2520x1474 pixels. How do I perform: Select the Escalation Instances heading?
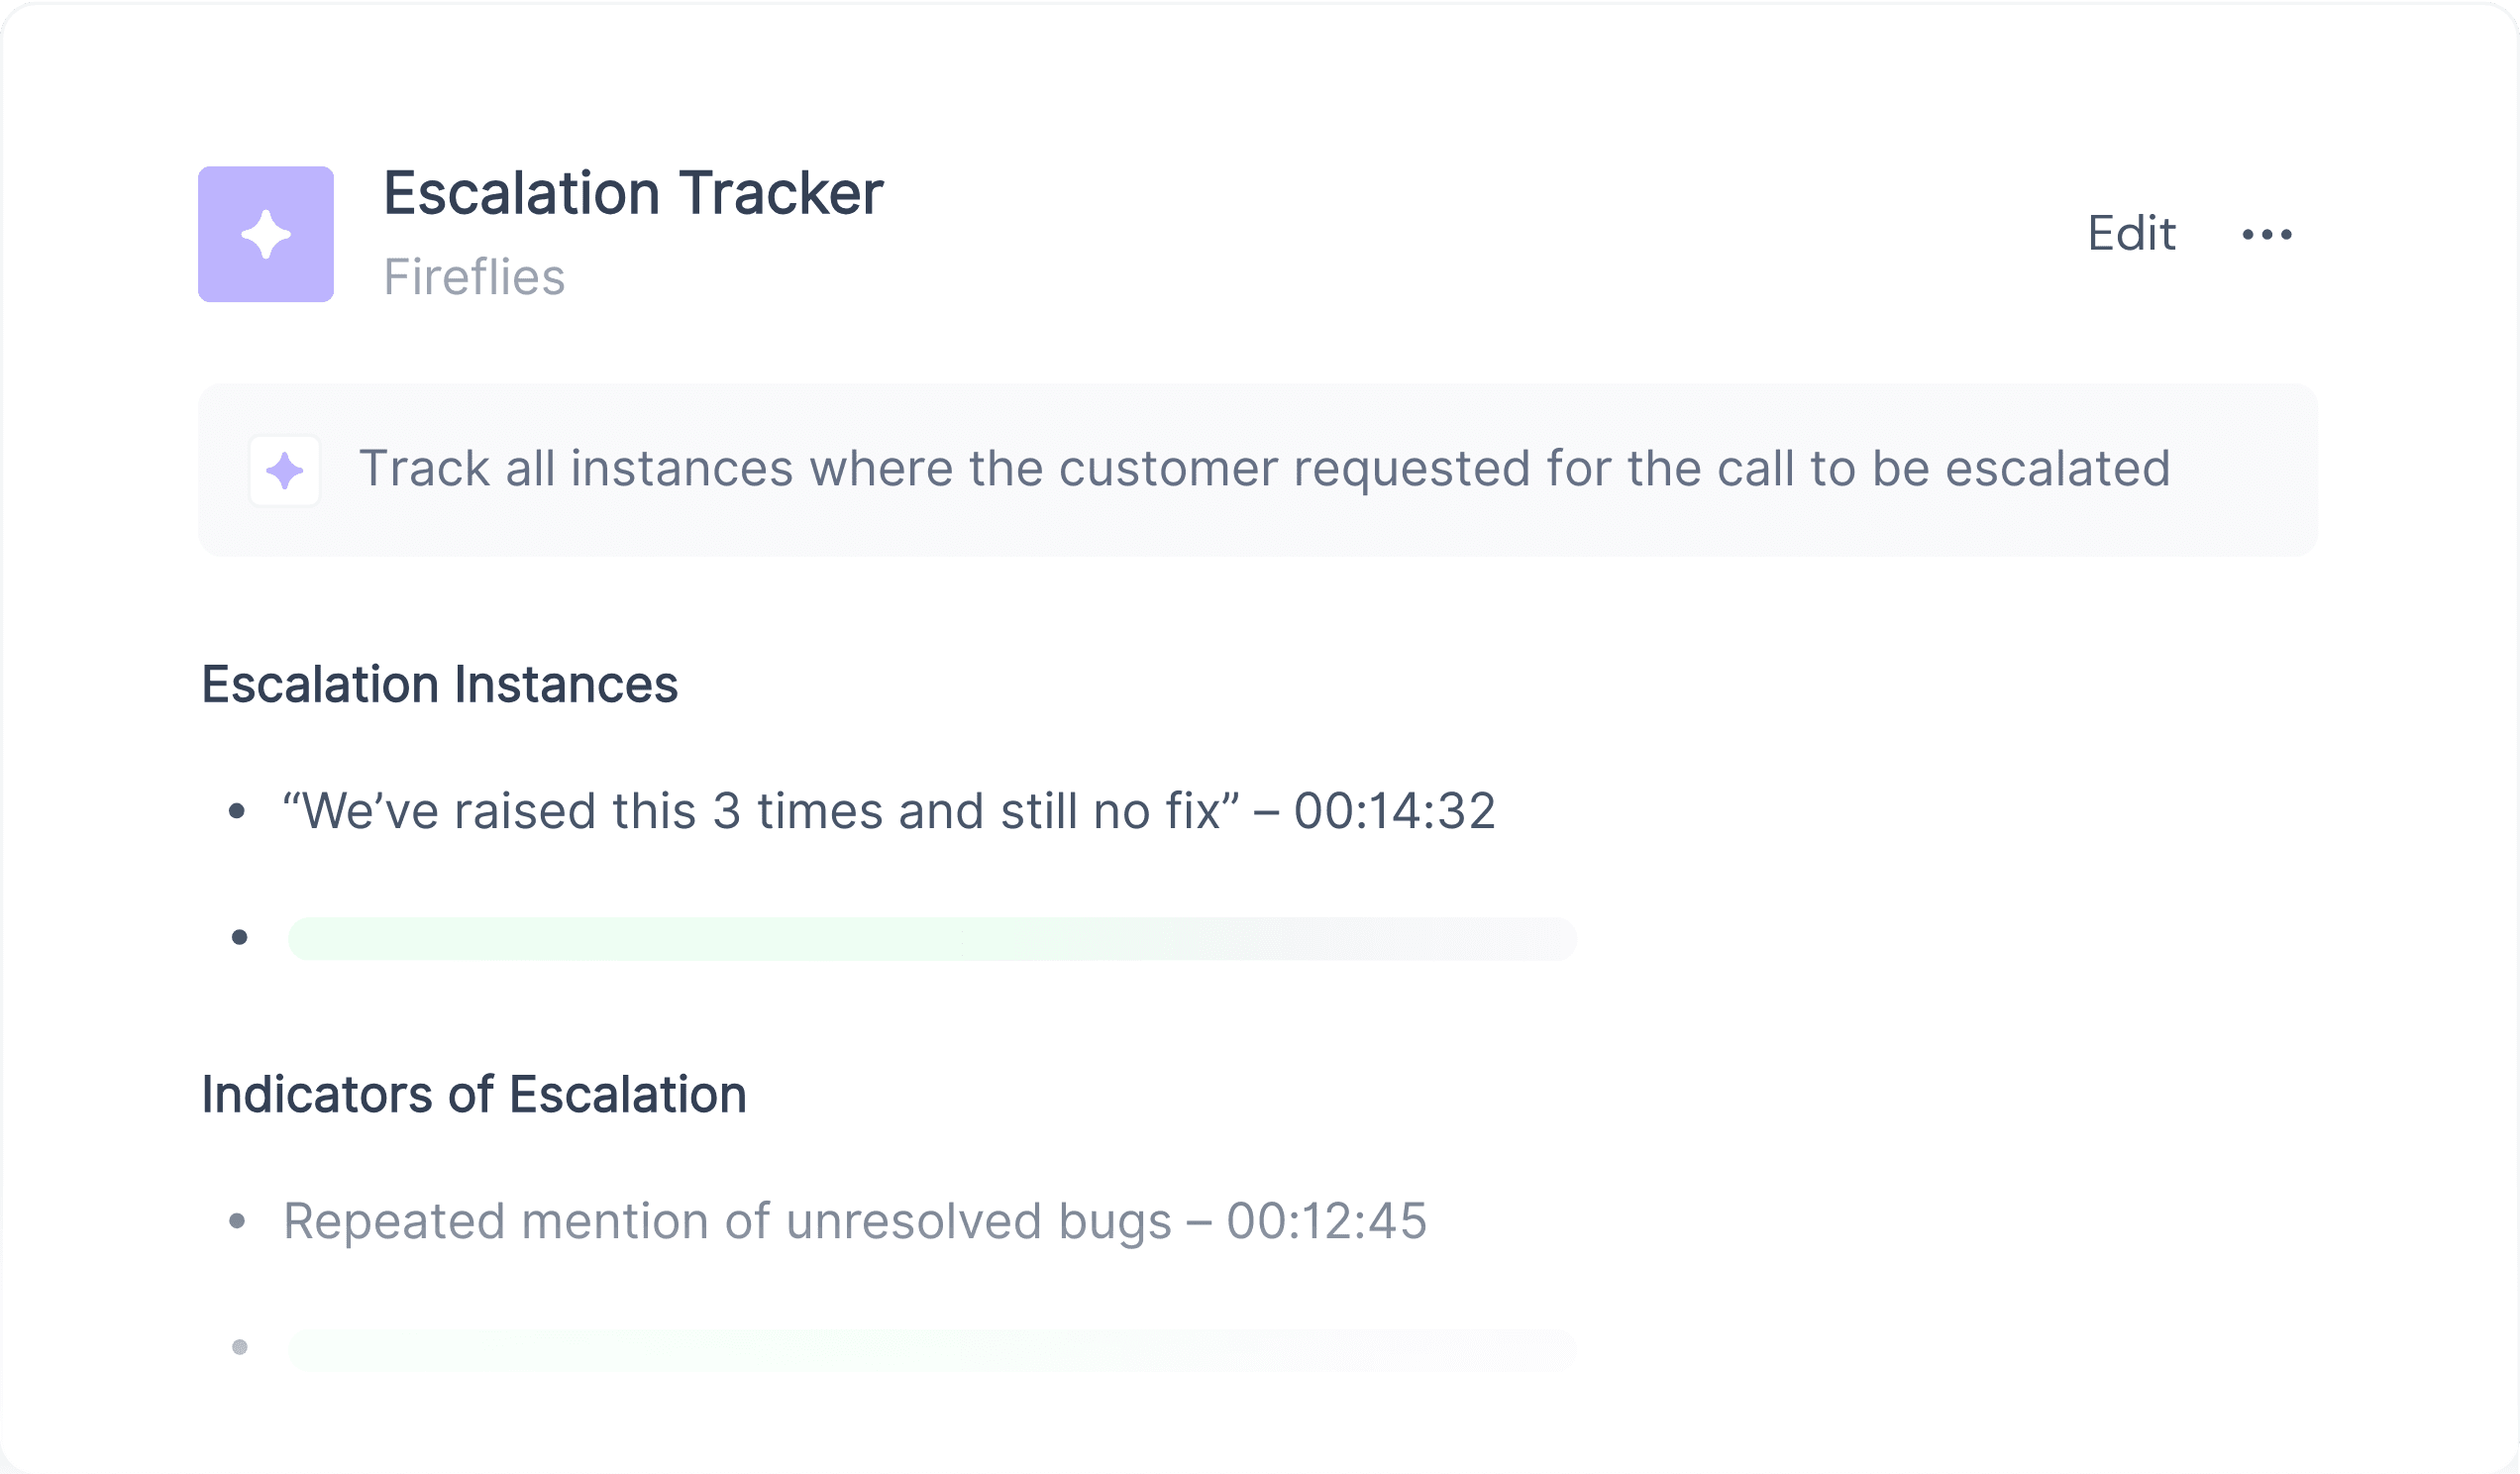click(440, 685)
